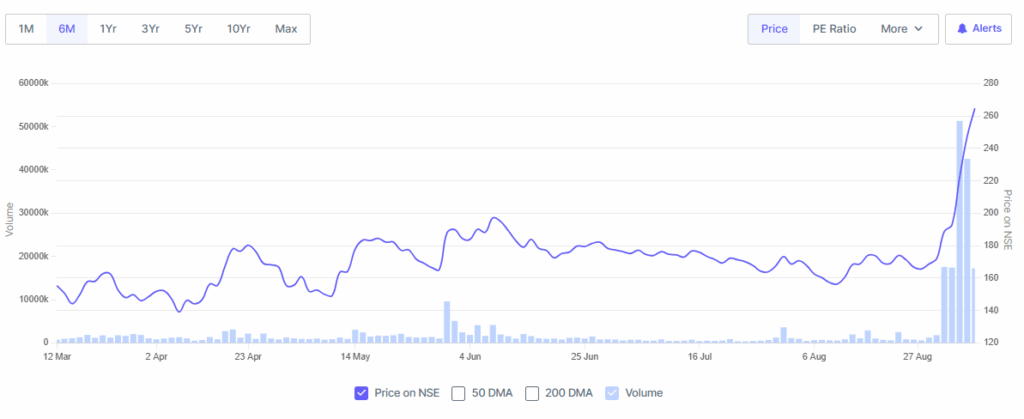Toggle the Volume checkbox
The image size is (1024, 419).
[x=612, y=393]
